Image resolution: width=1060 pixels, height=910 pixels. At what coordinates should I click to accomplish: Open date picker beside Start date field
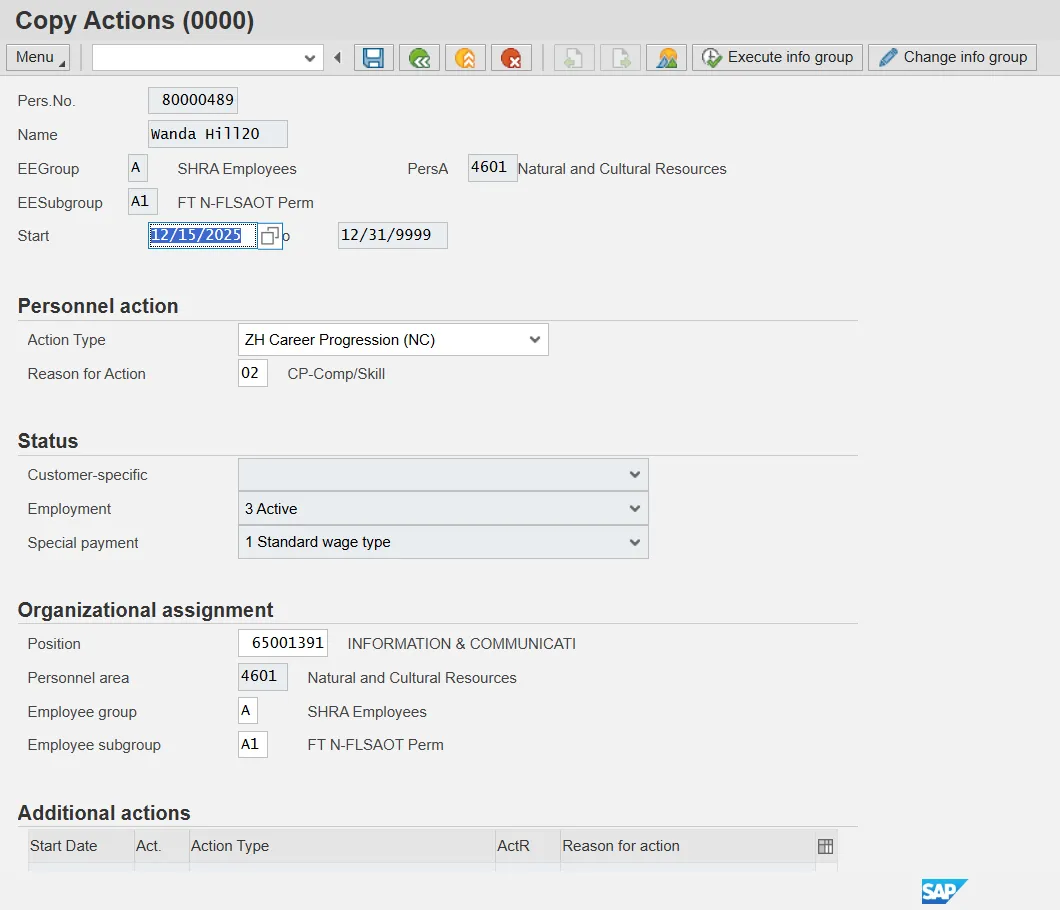270,236
